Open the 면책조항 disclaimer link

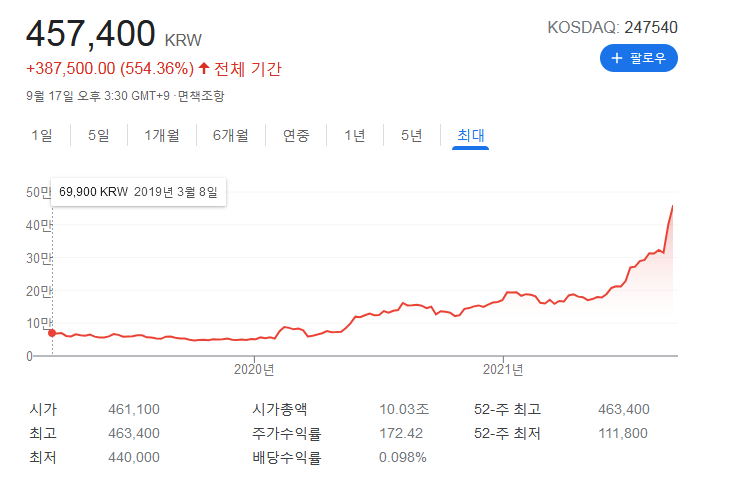point(202,96)
